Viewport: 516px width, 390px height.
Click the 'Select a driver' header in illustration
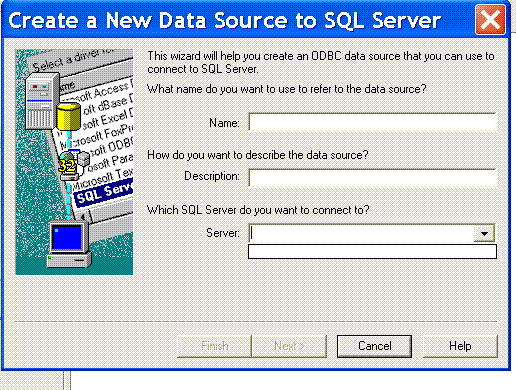[x=72, y=59]
